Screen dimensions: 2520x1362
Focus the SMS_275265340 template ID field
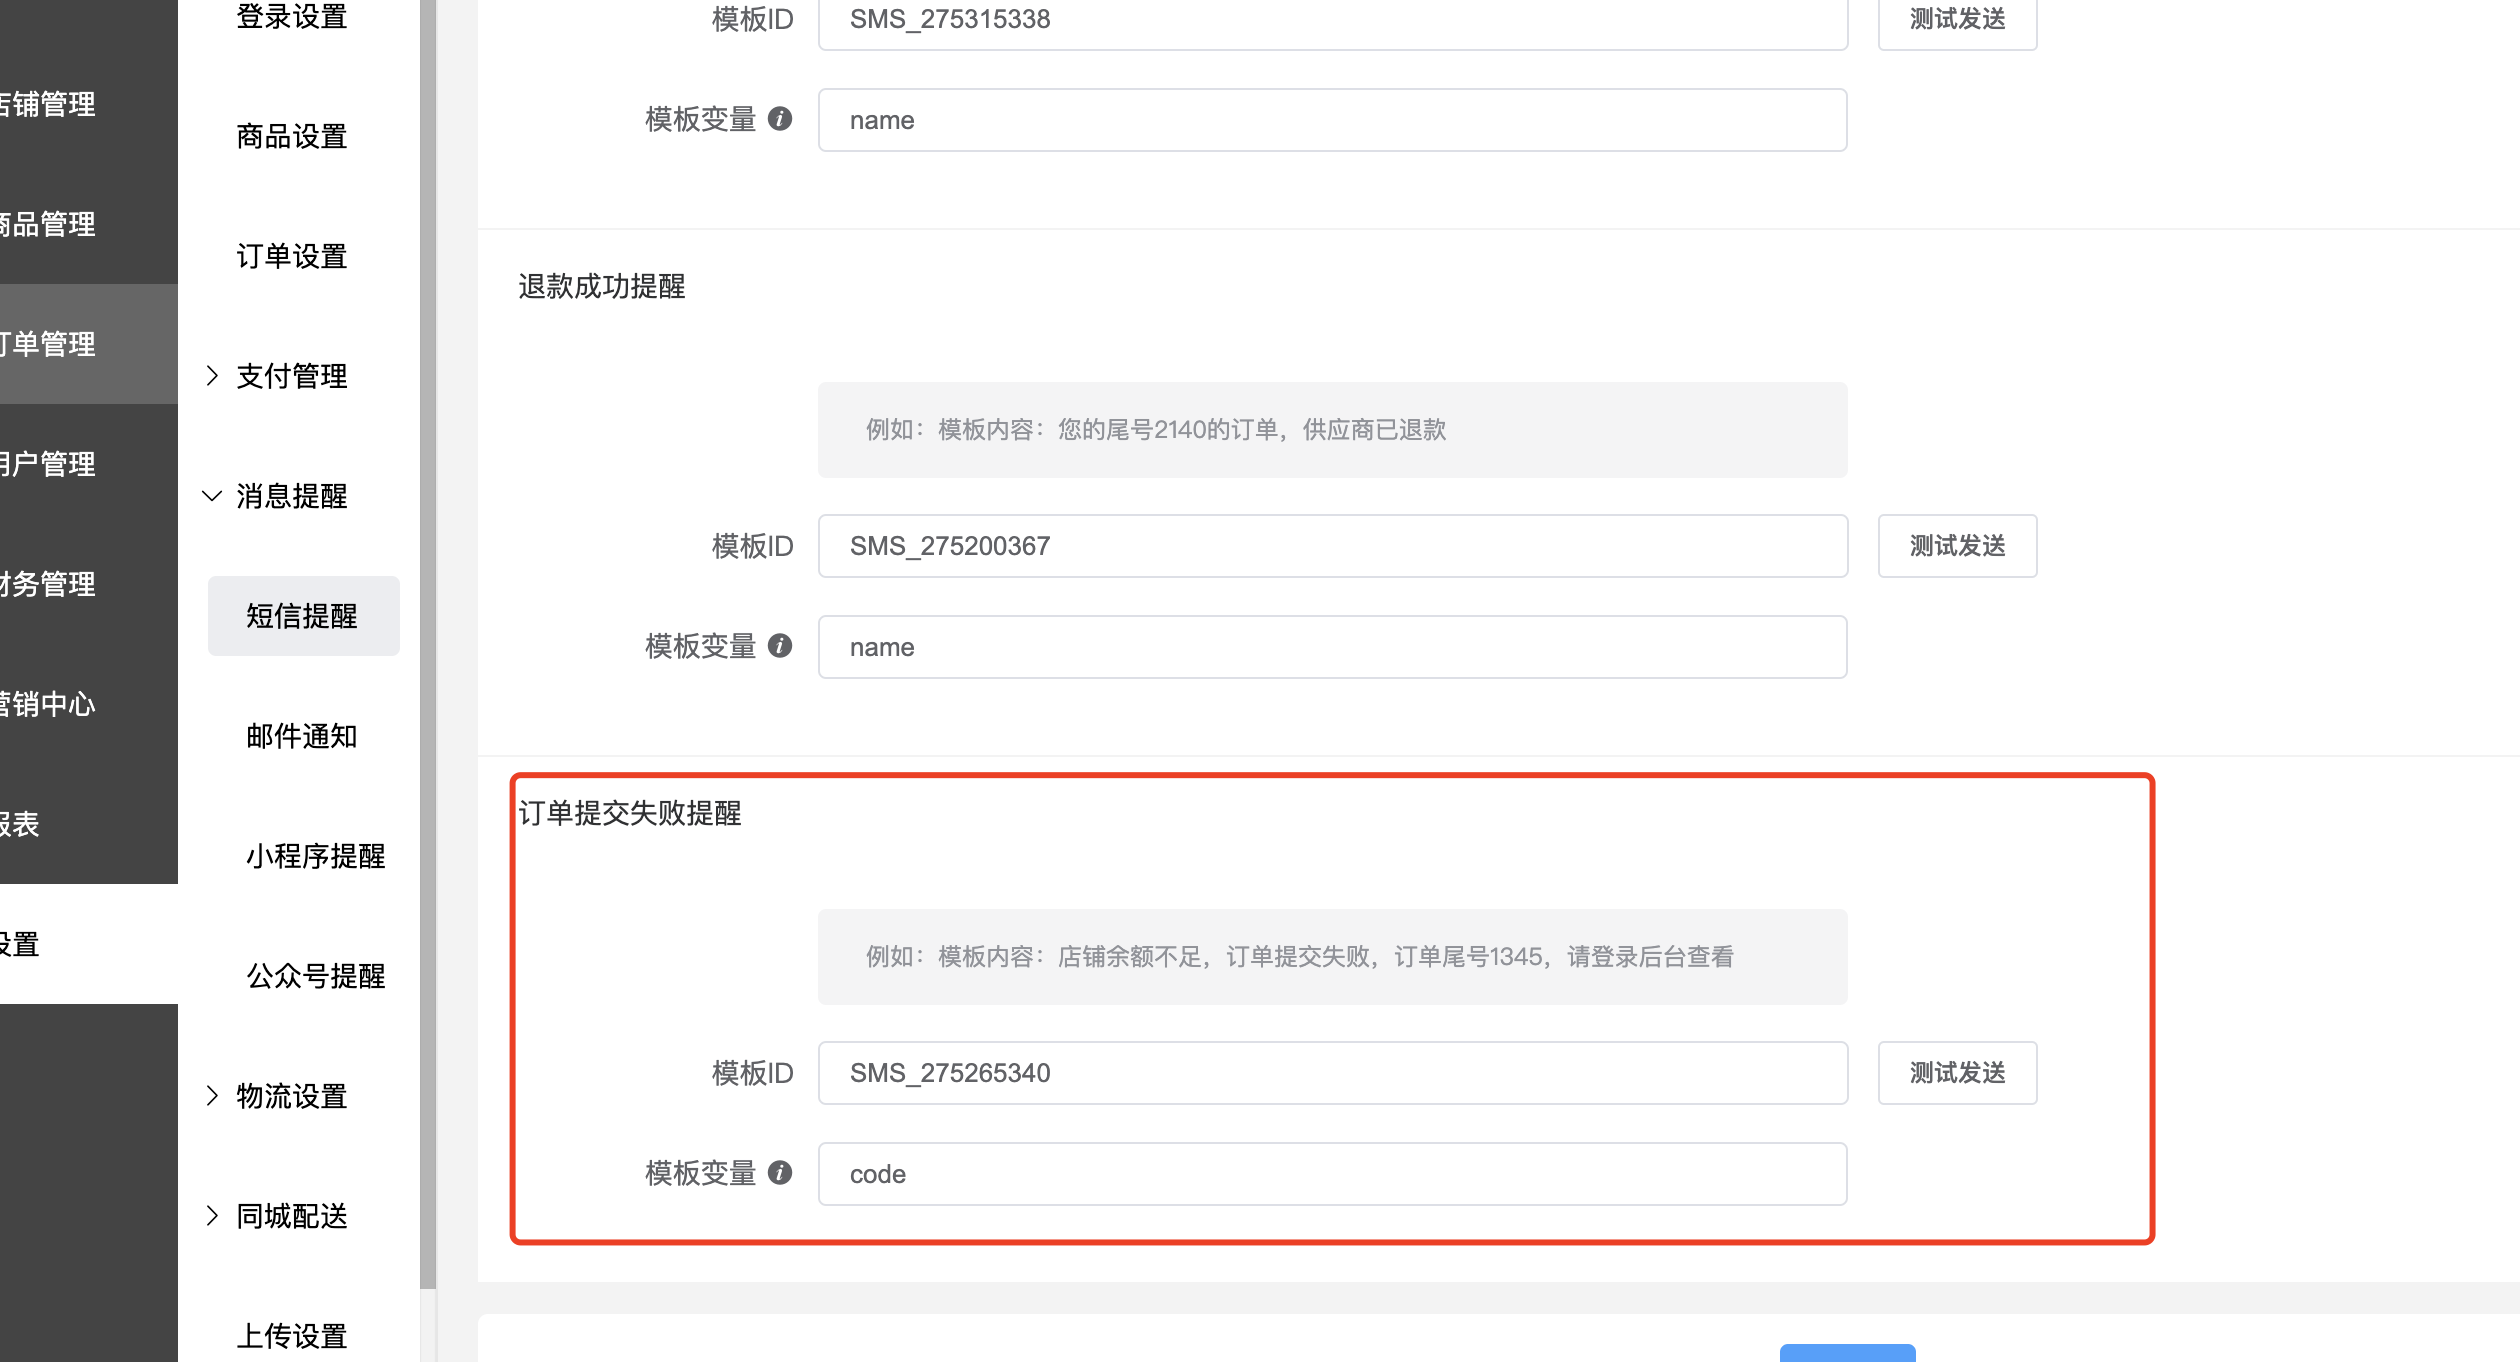coord(1332,1073)
